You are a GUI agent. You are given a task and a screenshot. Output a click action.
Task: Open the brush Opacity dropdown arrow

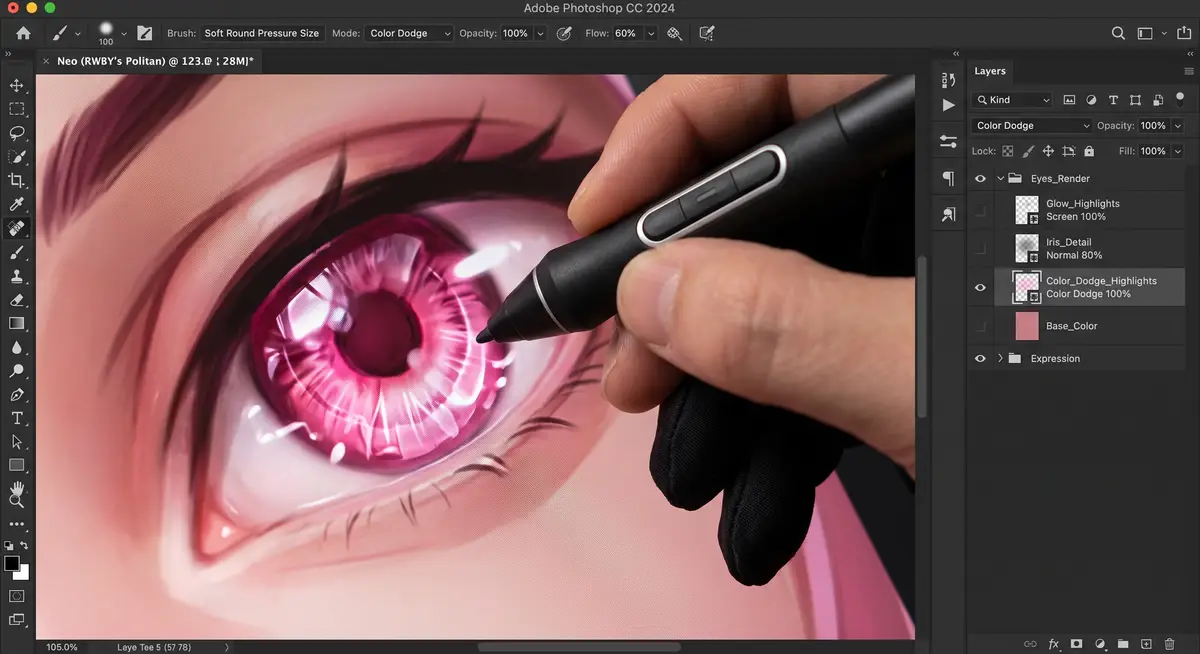coord(540,33)
